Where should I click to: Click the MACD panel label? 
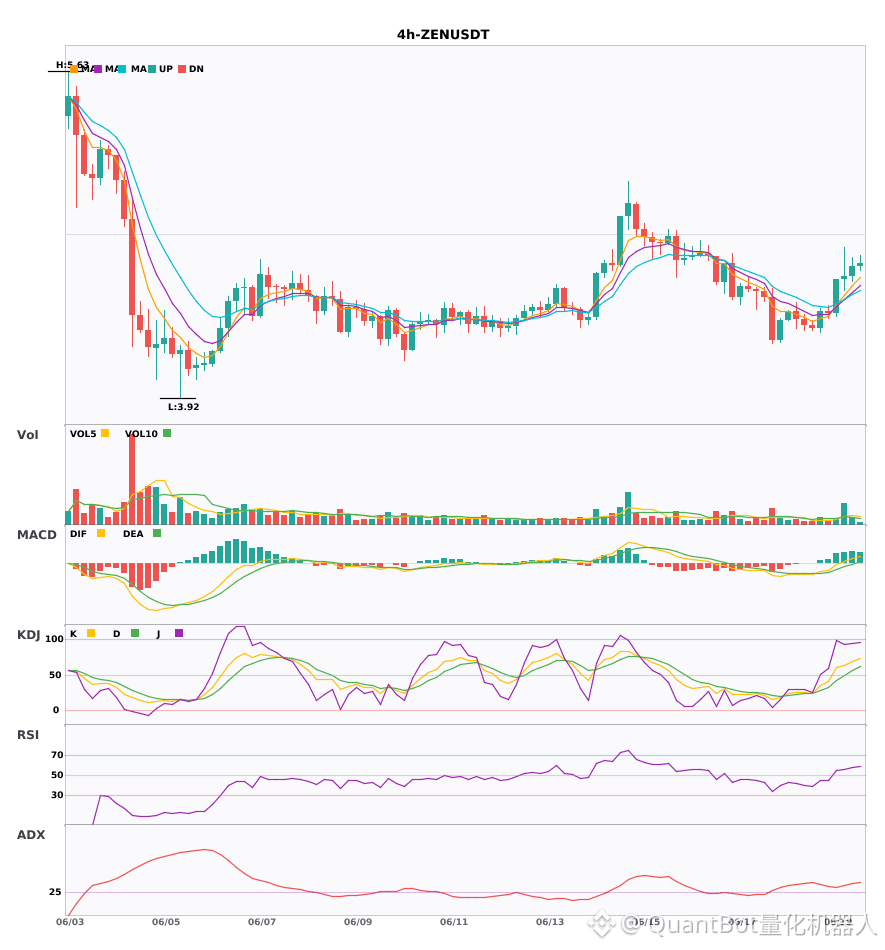tap(36, 535)
